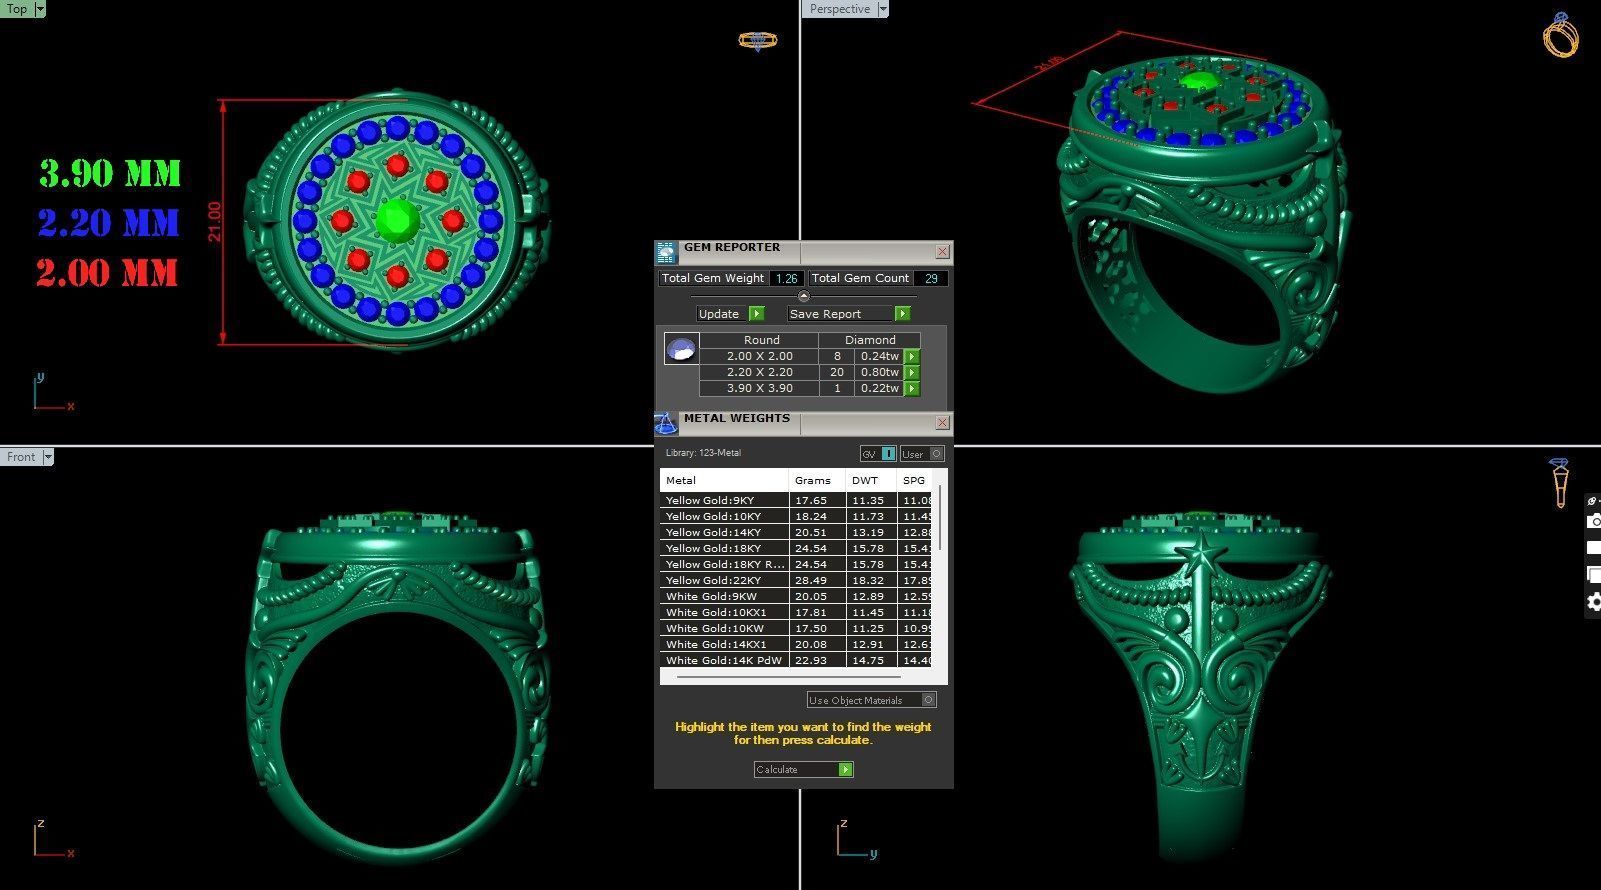Click the Round column header in gem table
The image size is (1601, 890).
click(761, 340)
